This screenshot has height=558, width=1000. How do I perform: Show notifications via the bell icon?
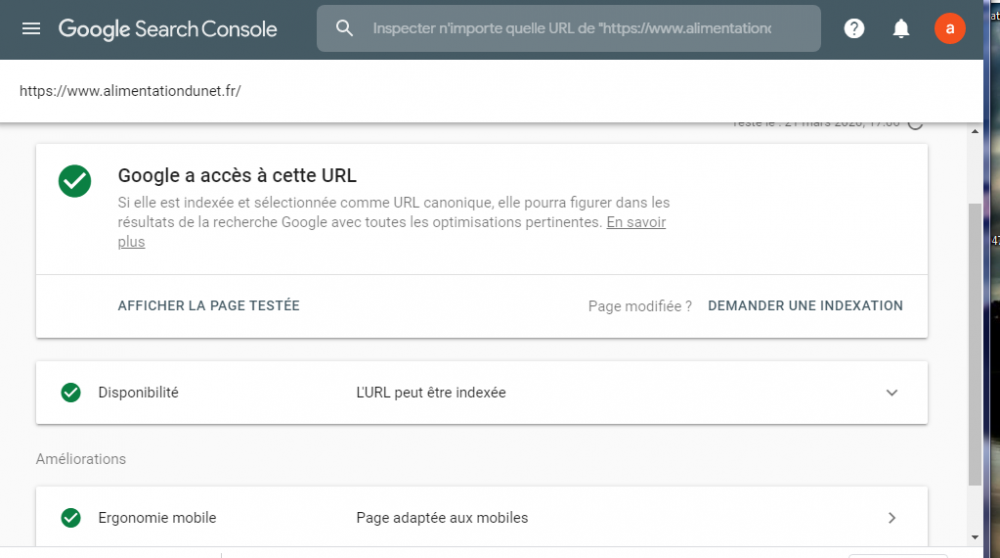click(901, 29)
